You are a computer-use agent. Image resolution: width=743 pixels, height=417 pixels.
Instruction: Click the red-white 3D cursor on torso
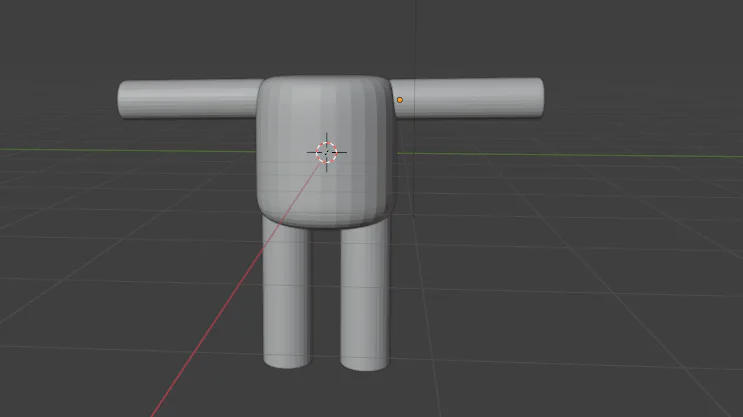pyautogui.click(x=326, y=153)
